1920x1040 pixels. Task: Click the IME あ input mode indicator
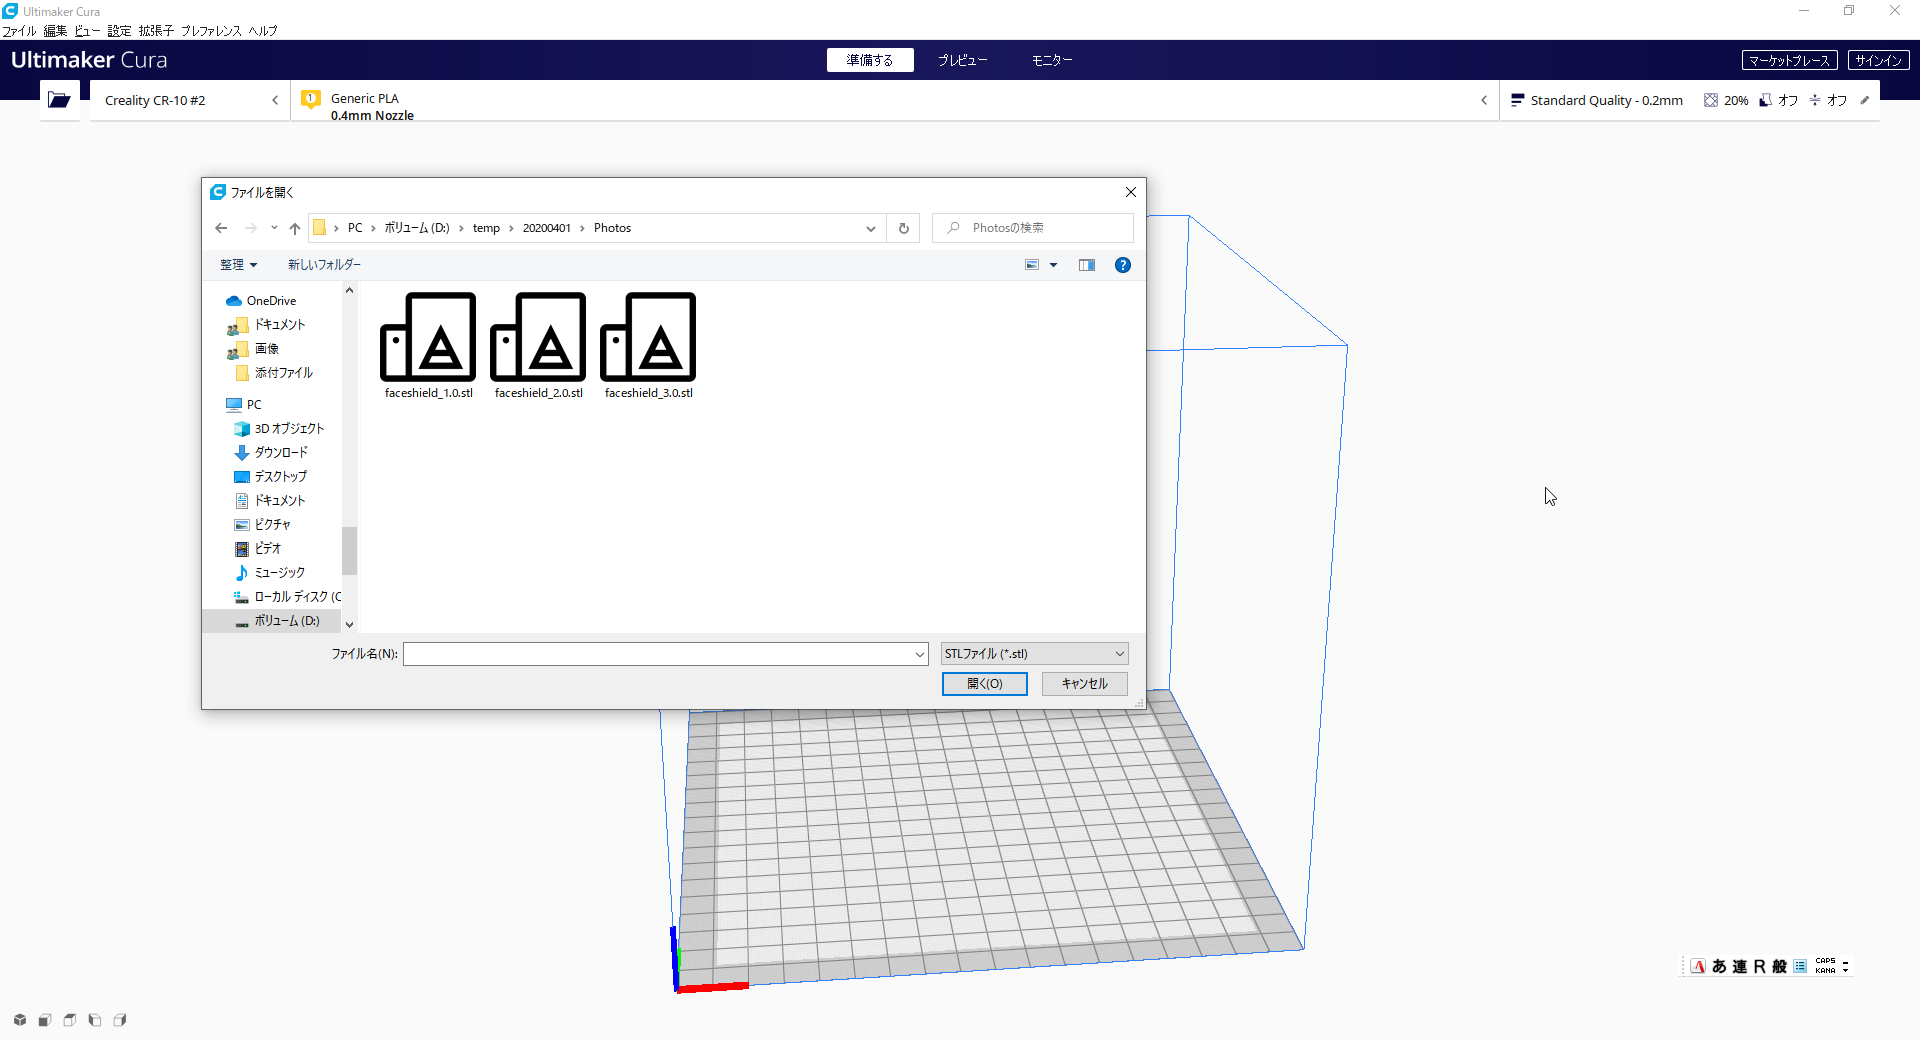point(1719,966)
